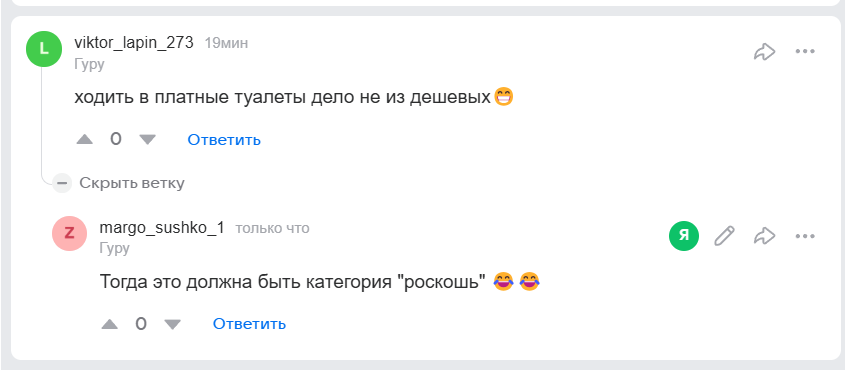Click the только что timestamp
The width and height of the screenshot is (845, 370).
pos(273,228)
